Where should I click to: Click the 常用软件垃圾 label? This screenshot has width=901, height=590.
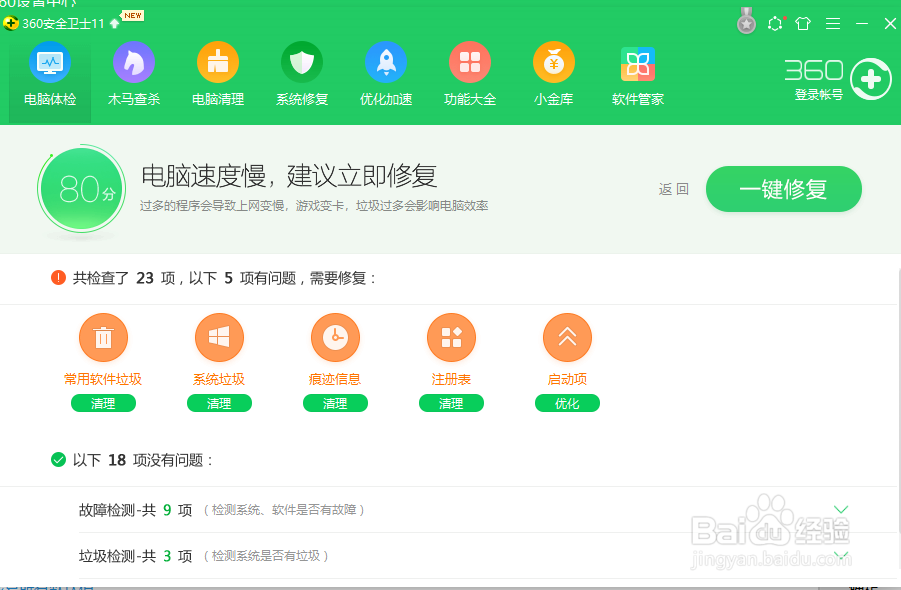pos(103,379)
